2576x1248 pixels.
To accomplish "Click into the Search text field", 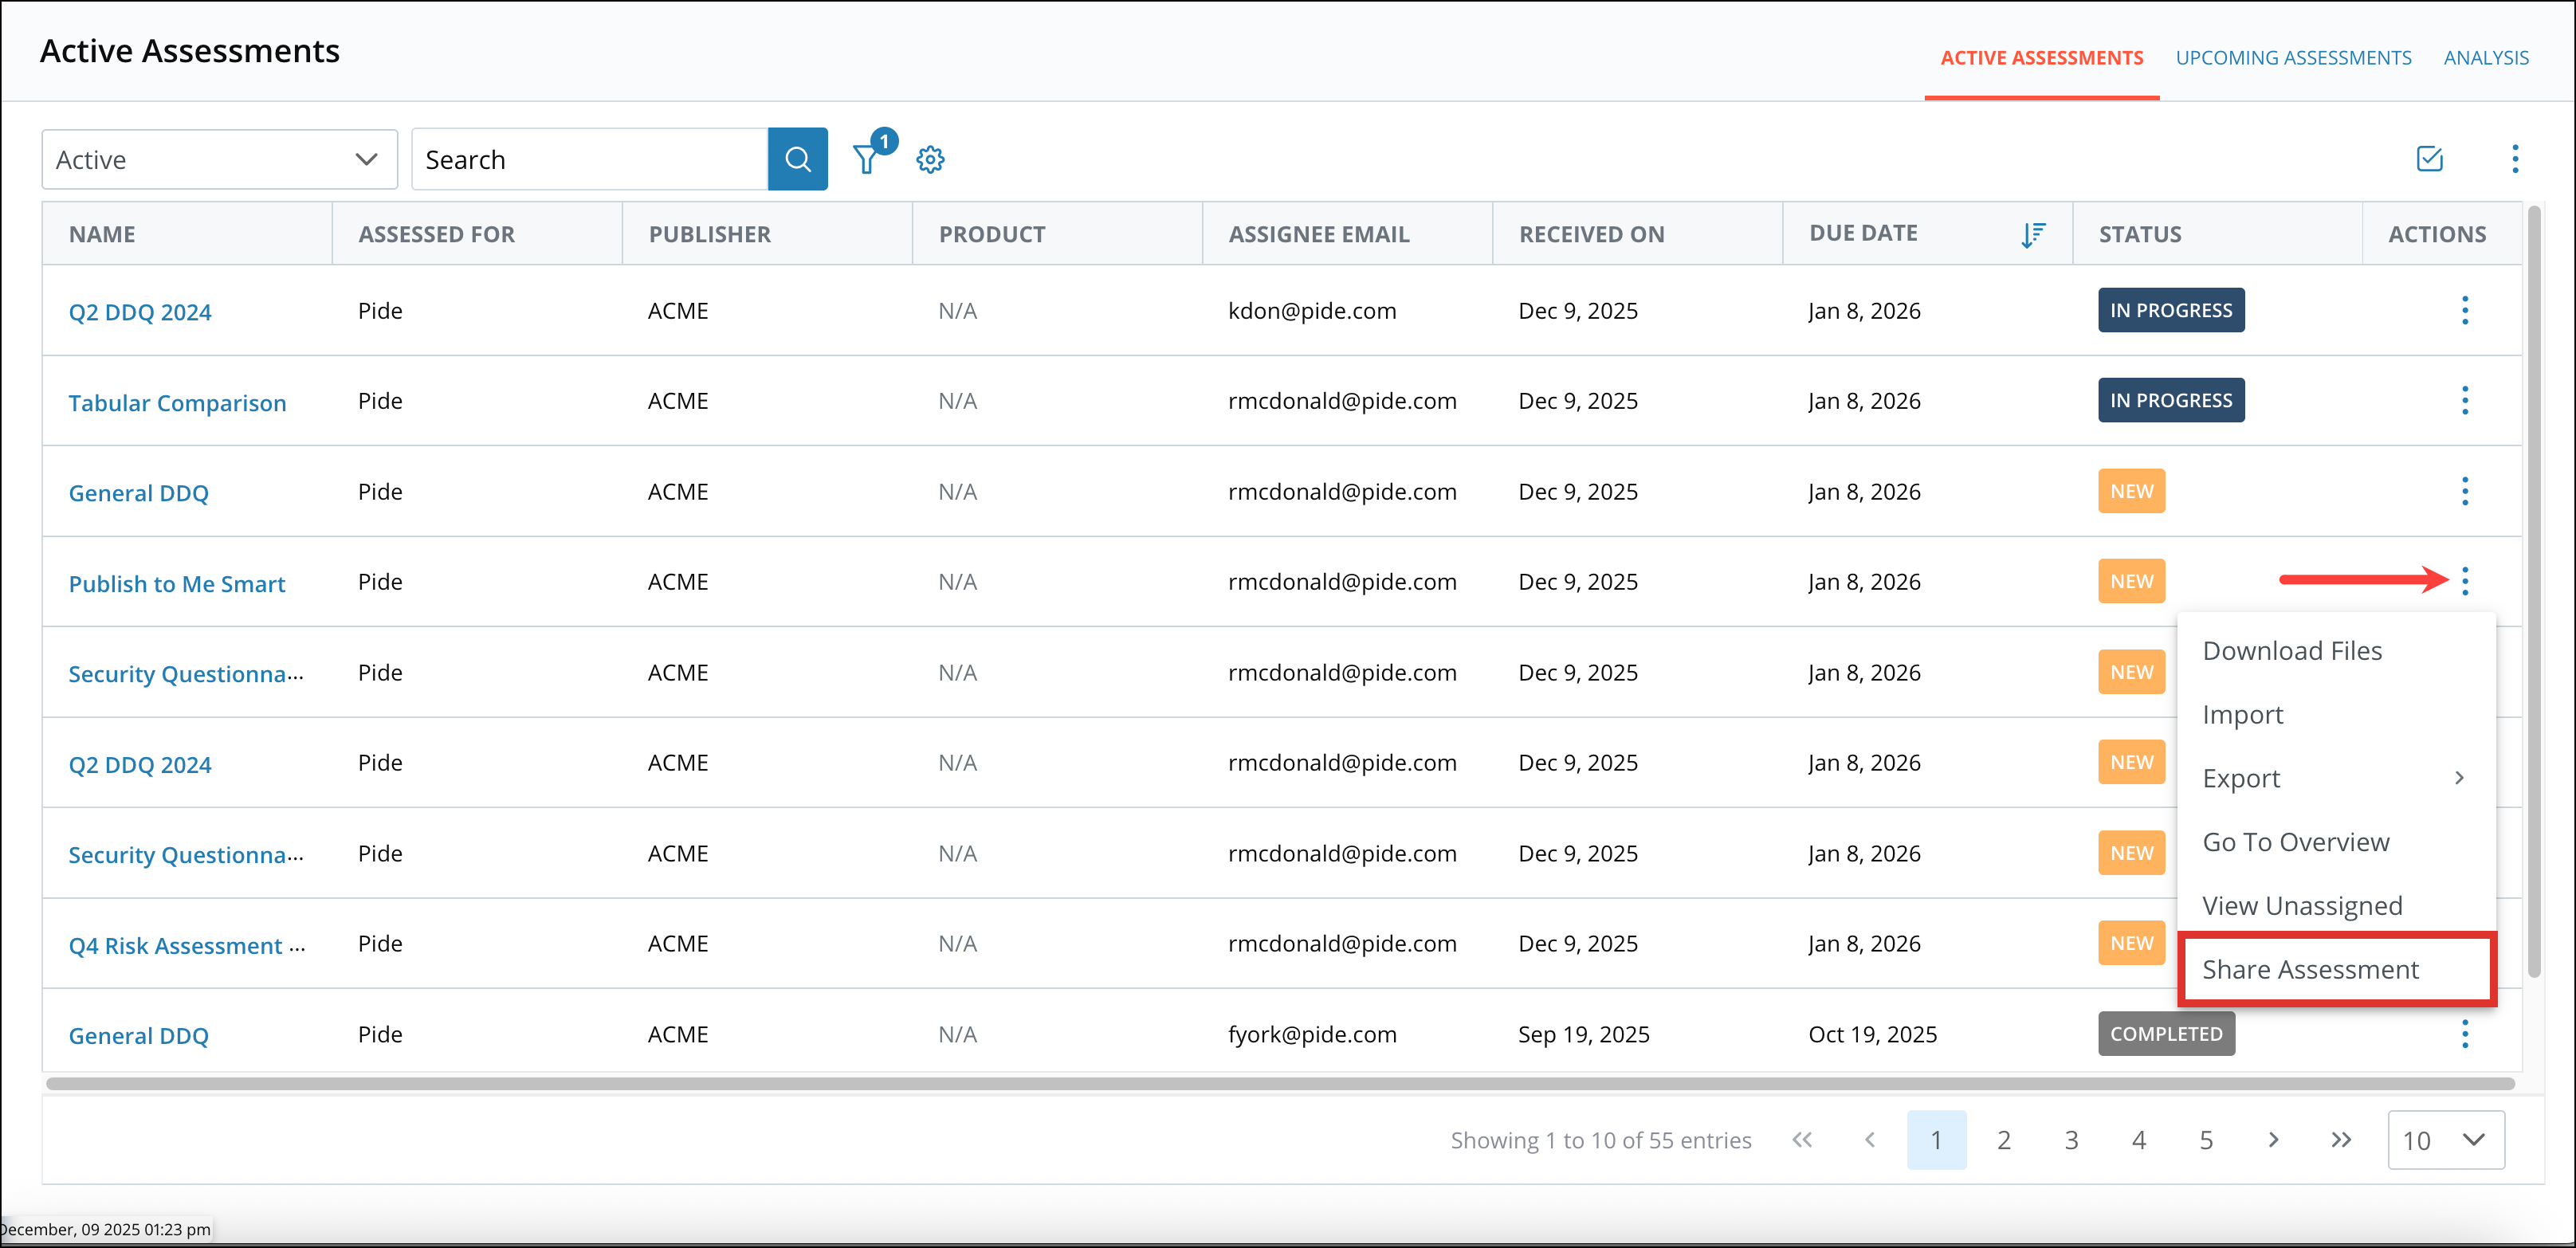I will point(589,160).
